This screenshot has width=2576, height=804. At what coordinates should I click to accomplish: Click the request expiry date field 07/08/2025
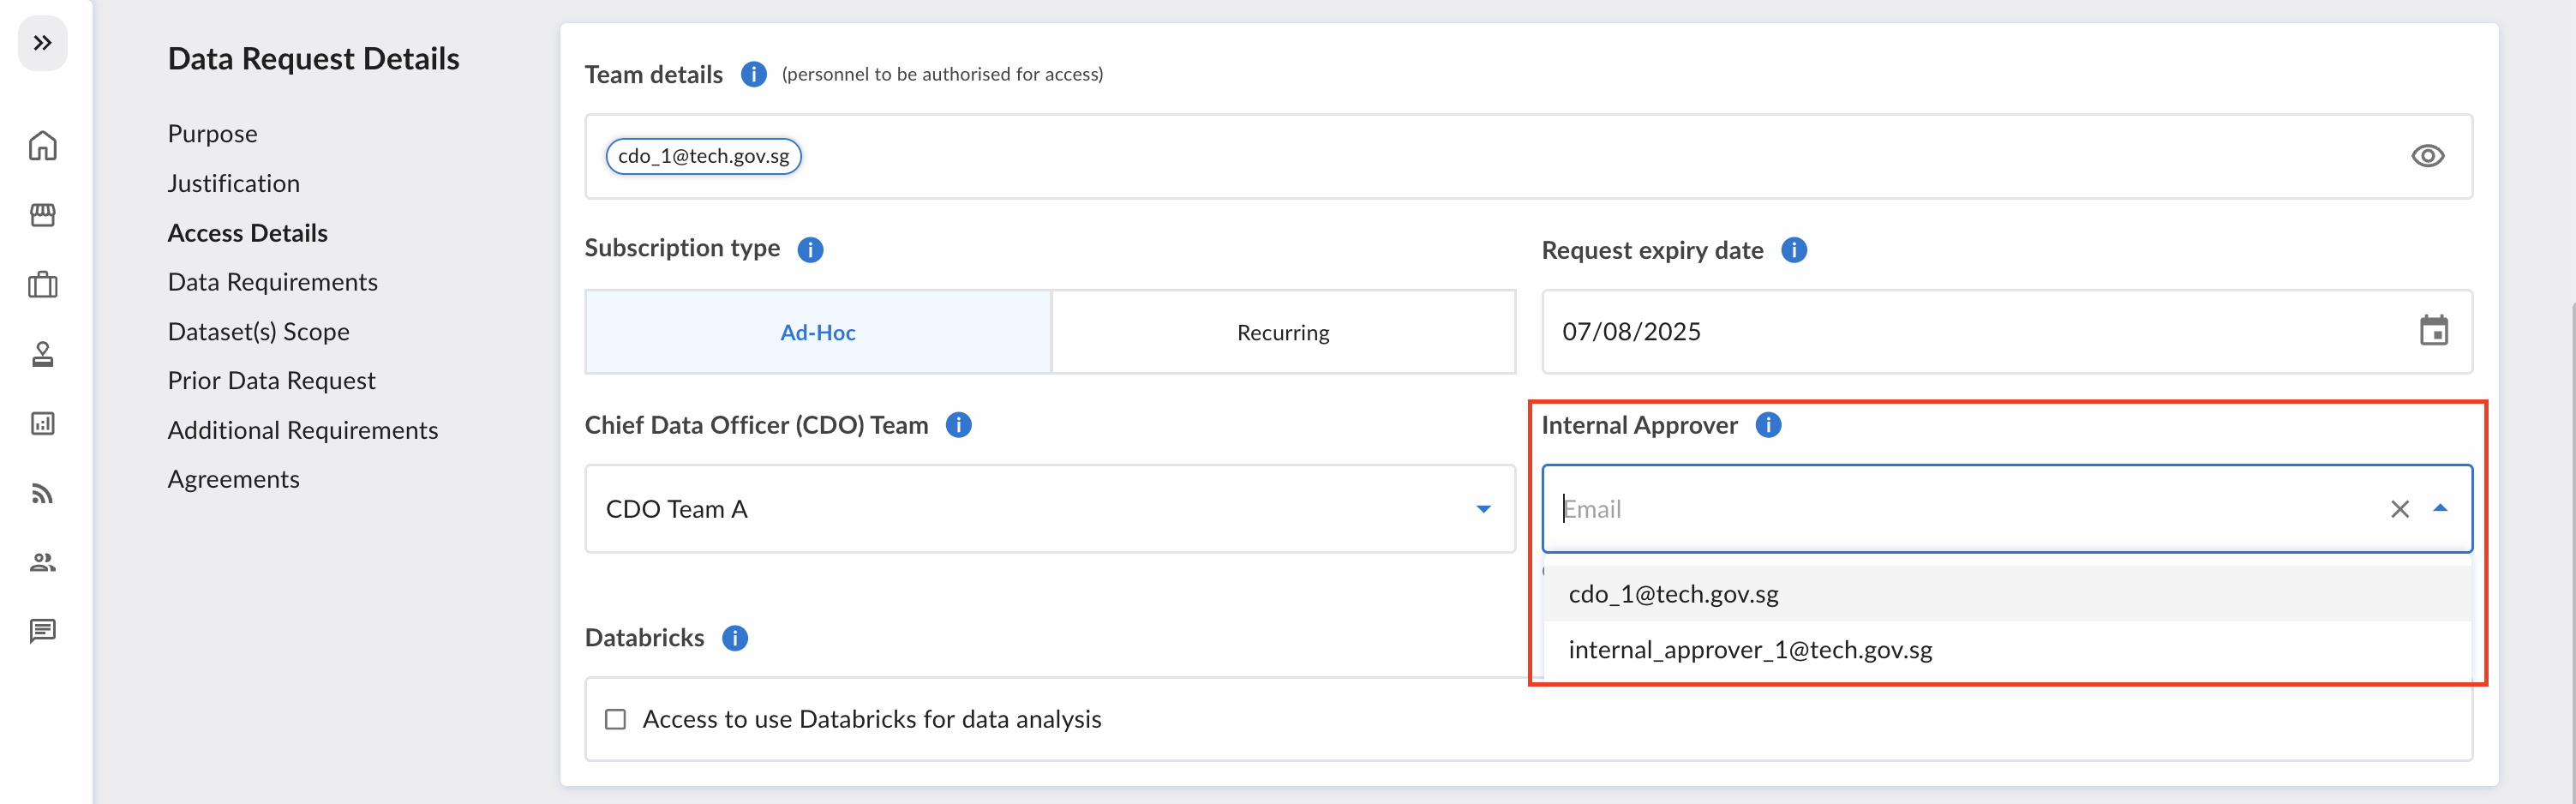tap(2006, 332)
